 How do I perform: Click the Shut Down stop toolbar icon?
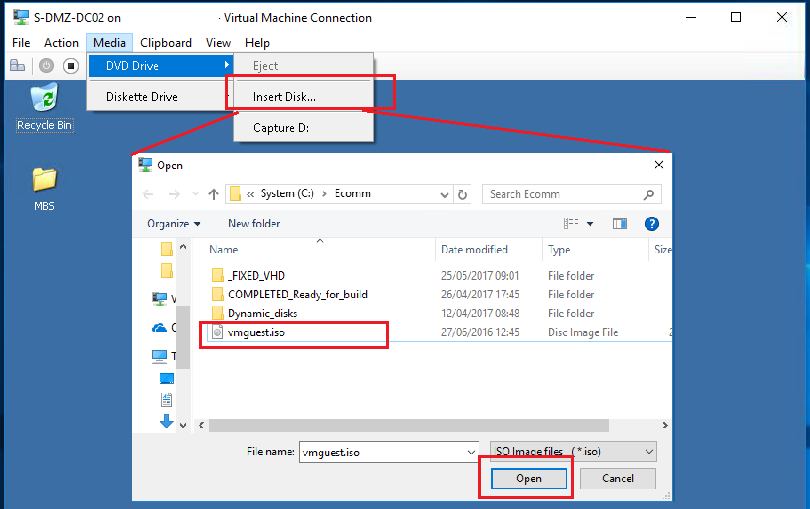[70, 66]
